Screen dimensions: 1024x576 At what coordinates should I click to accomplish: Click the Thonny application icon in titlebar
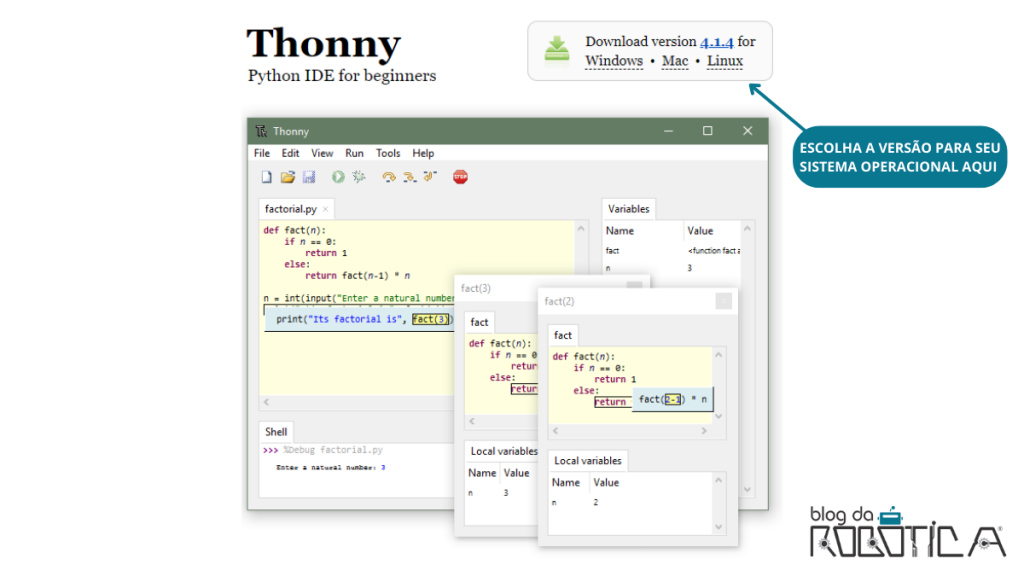[x=259, y=130]
